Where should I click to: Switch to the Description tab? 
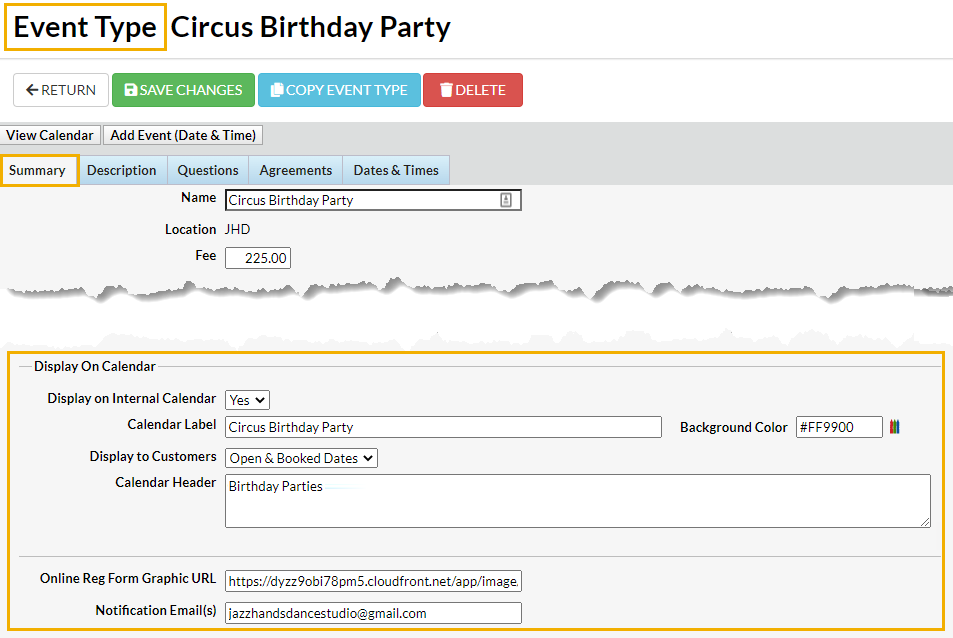pos(122,170)
